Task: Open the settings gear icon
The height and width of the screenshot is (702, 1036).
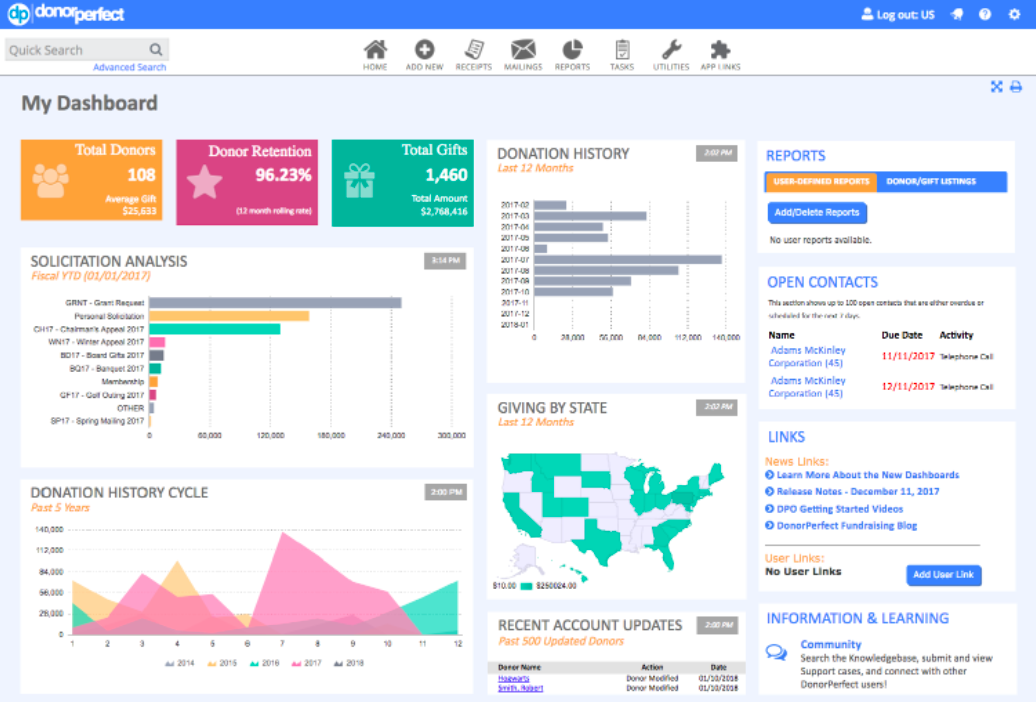Action: pyautogui.click(x=1014, y=14)
